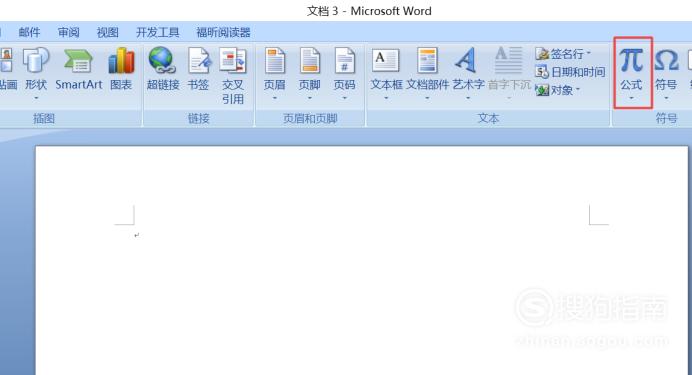Image resolution: width=692 pixels, height=375 pixels.
Task: Open the Header (页眉) icon
Action: pyautogui.click(x=275, y=61)
